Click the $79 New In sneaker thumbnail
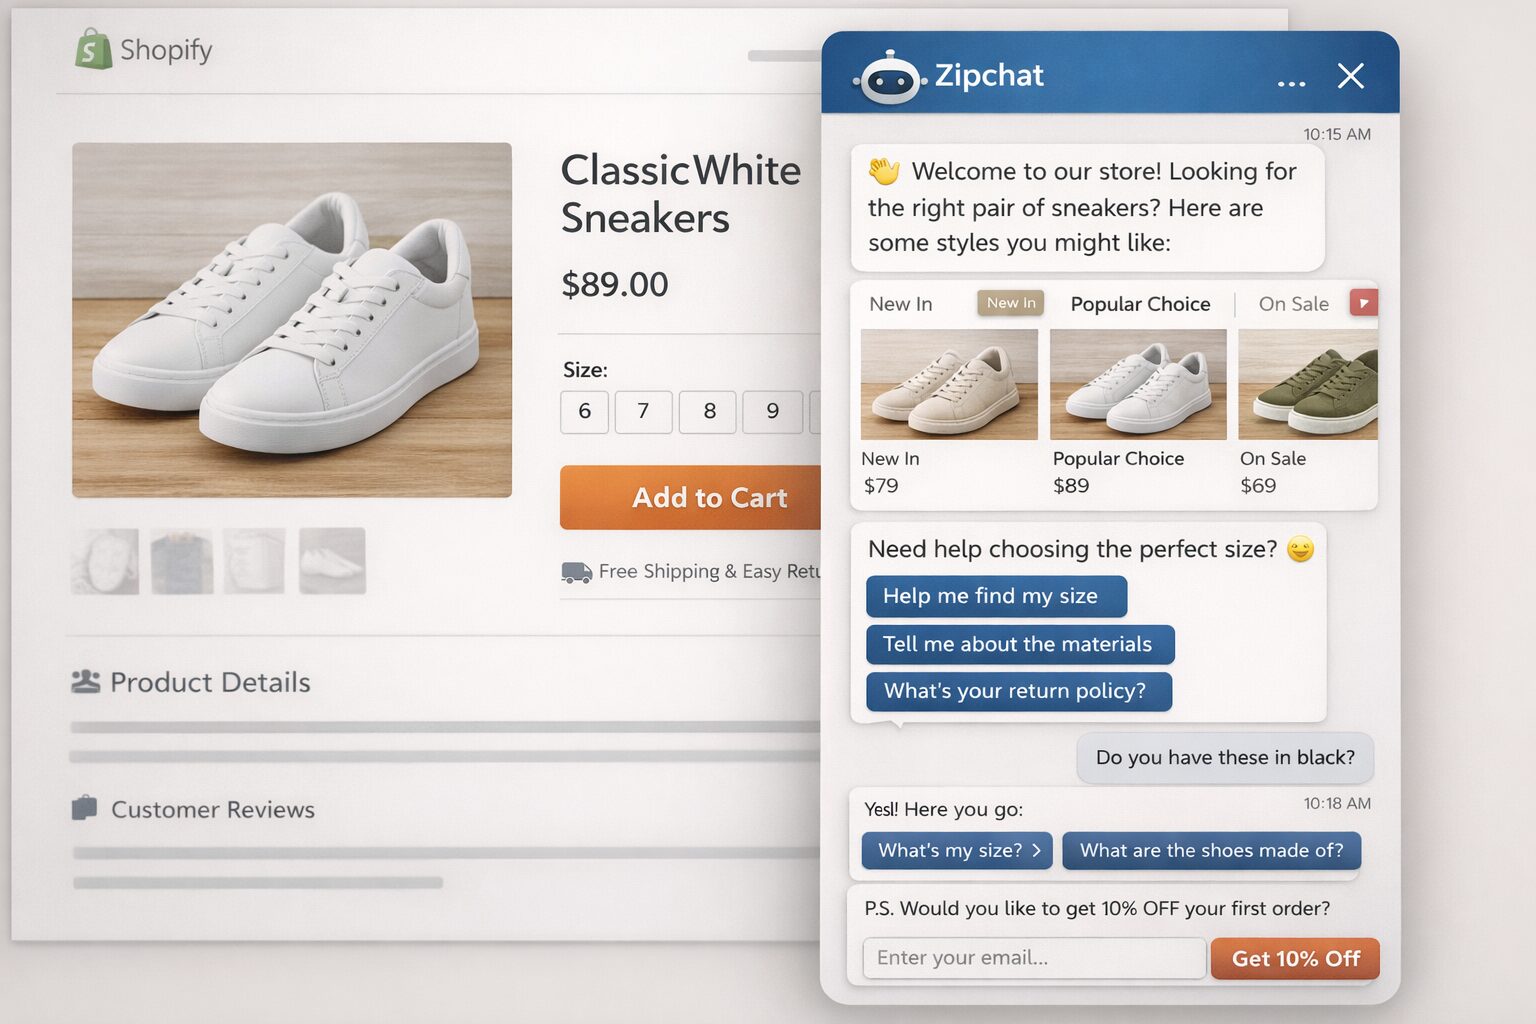 (948, 385)
